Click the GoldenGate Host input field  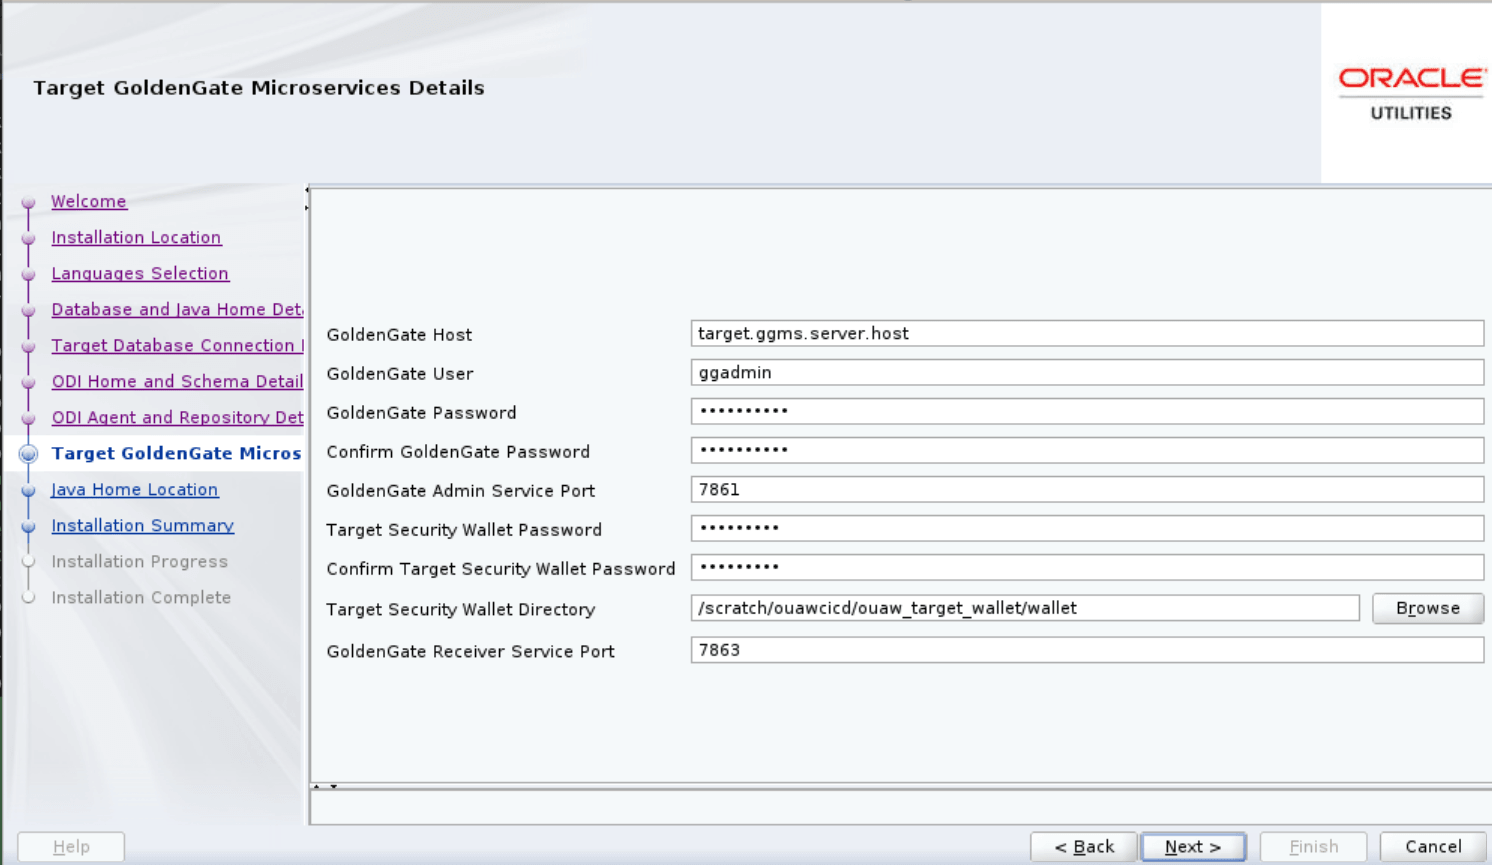click(1087, 333)
